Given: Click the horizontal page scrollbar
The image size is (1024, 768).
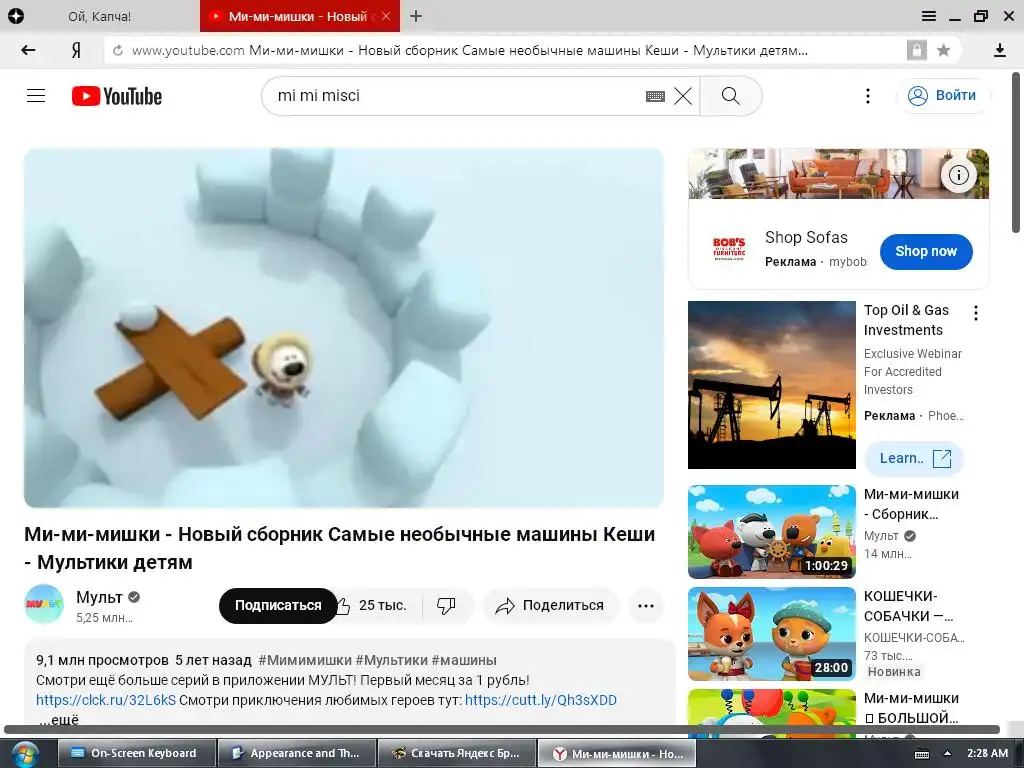Looking at the screenshot, I should click(x=502, y=729).
